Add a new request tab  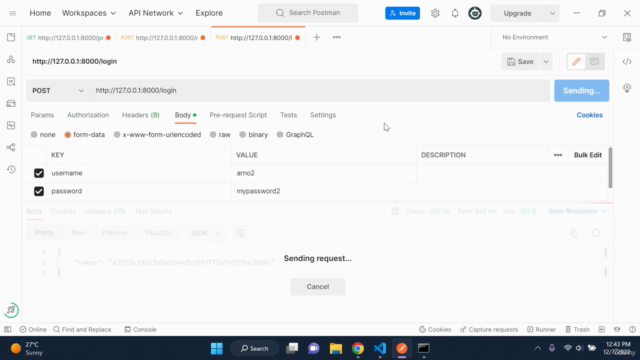point(316,37)
